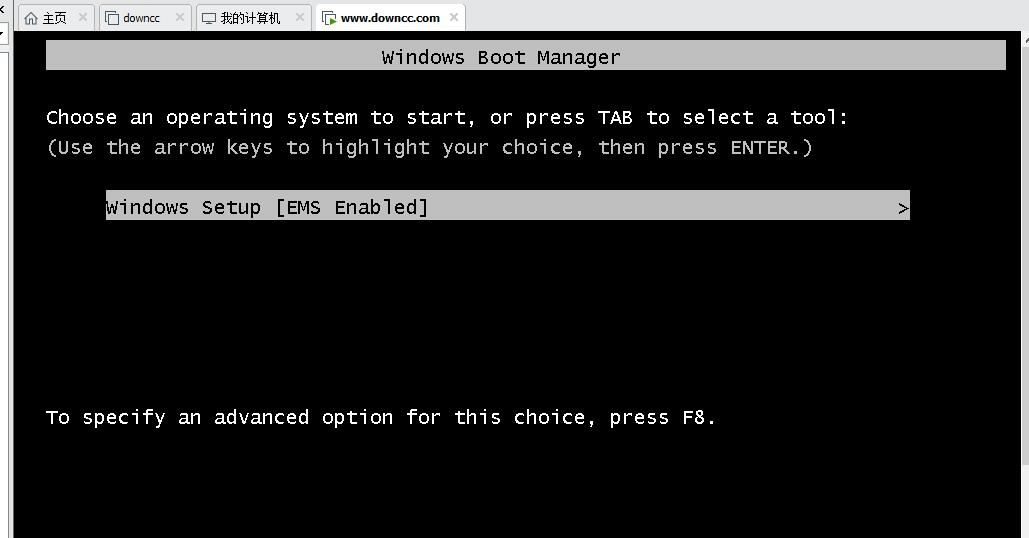Select Windows Setup [EMS Enabled] entry

[x=508, y=205]
